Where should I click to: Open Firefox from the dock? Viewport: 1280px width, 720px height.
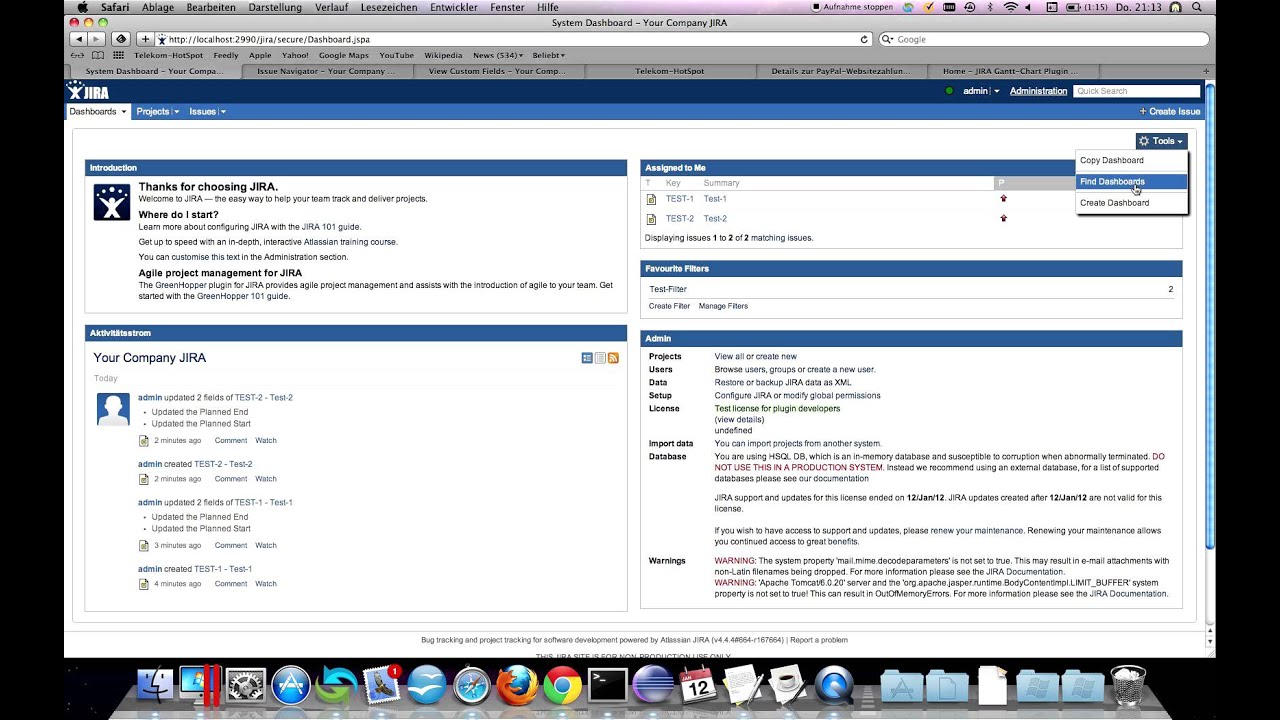(x=516, y=686)
